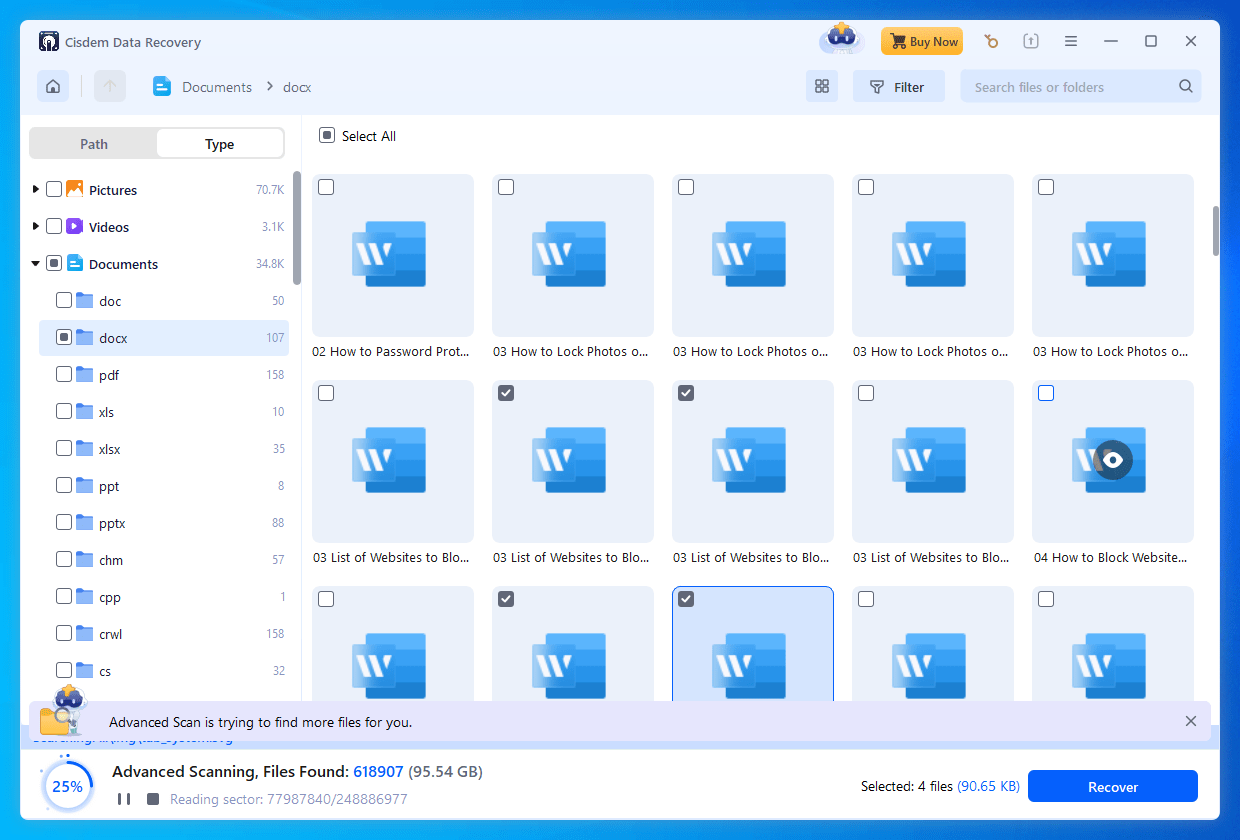Switch to the Path tab
Viewport: 1240px width, 840px height.
point(93,143)
